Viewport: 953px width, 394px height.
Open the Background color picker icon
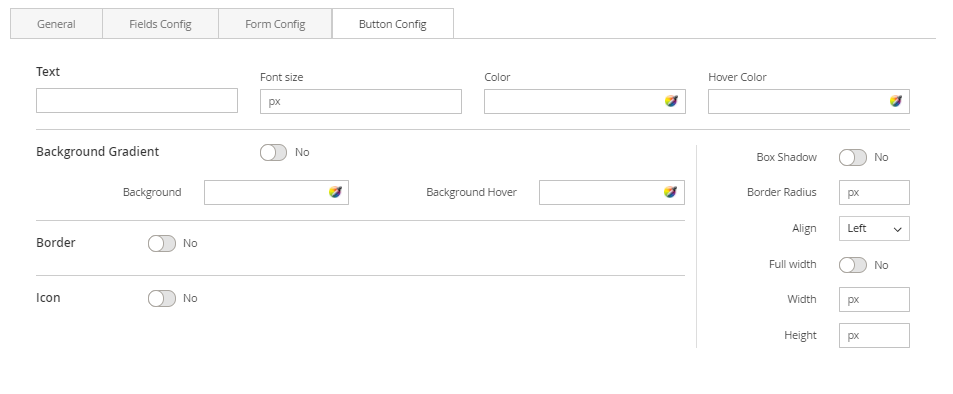tap(335, 192)
